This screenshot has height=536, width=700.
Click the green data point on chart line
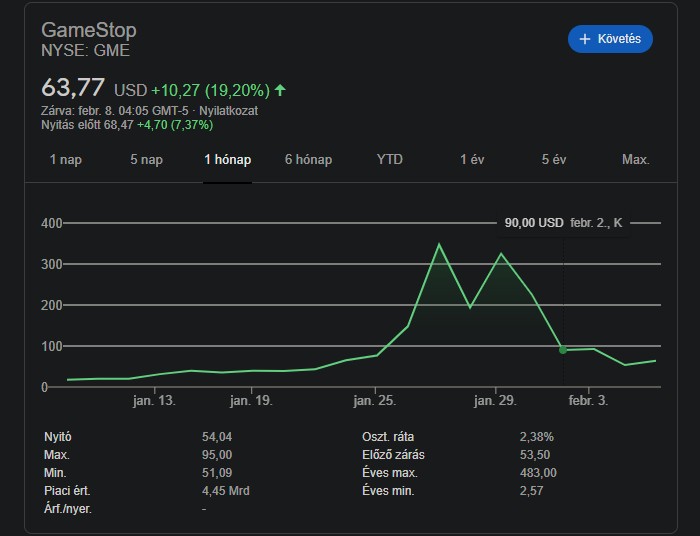click(x=563, y=350)
